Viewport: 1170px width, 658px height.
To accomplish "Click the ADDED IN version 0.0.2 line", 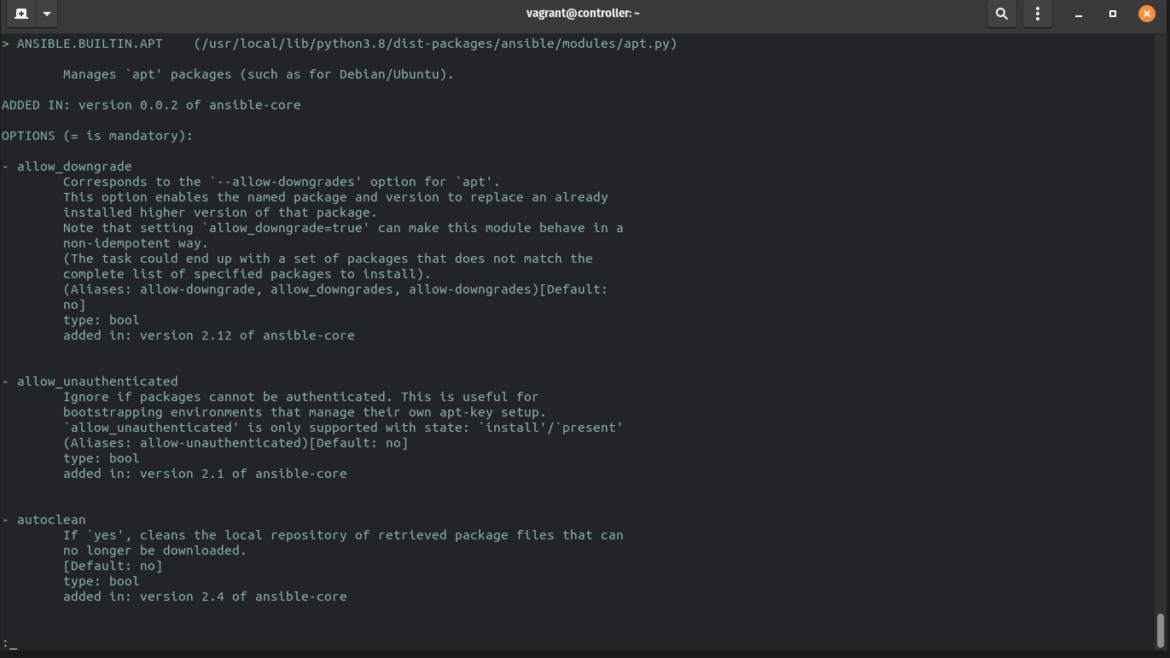I will pos(151,105).
